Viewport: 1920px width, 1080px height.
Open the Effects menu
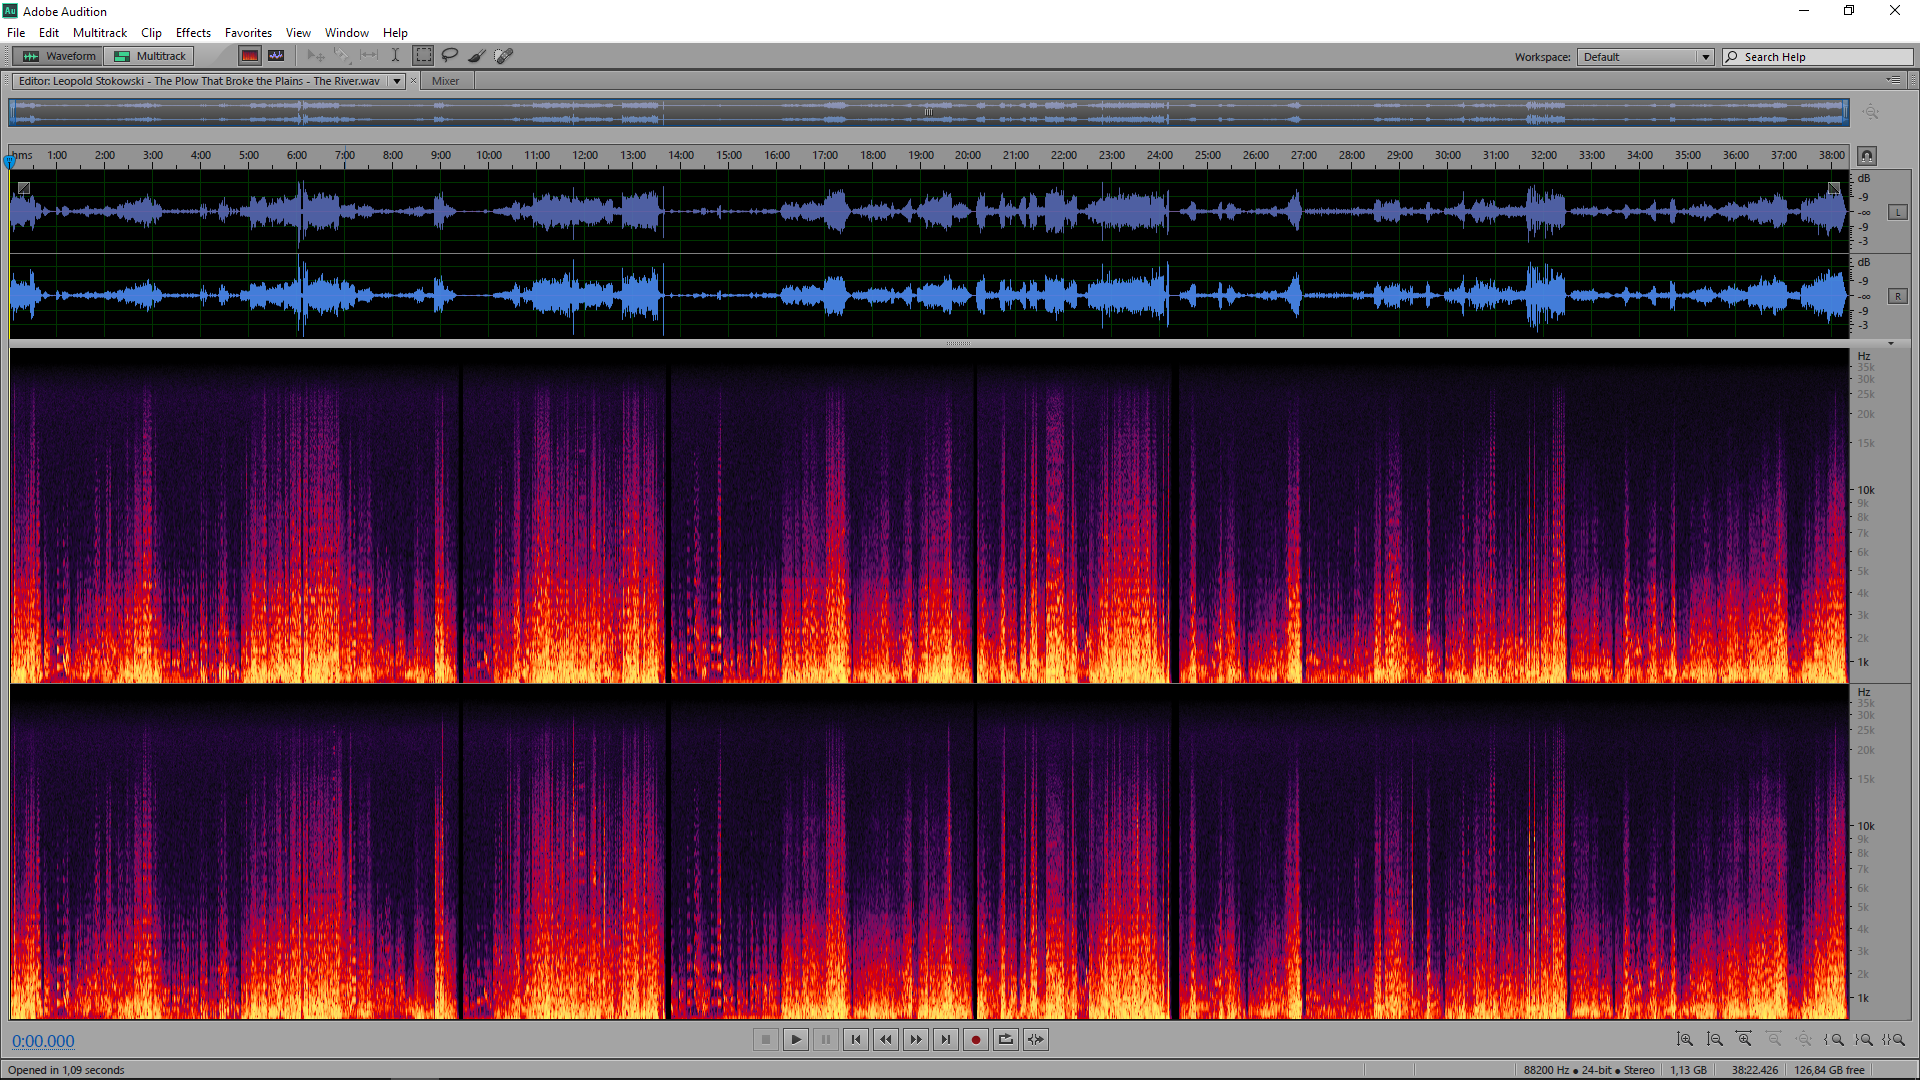(x=193, y=33)
